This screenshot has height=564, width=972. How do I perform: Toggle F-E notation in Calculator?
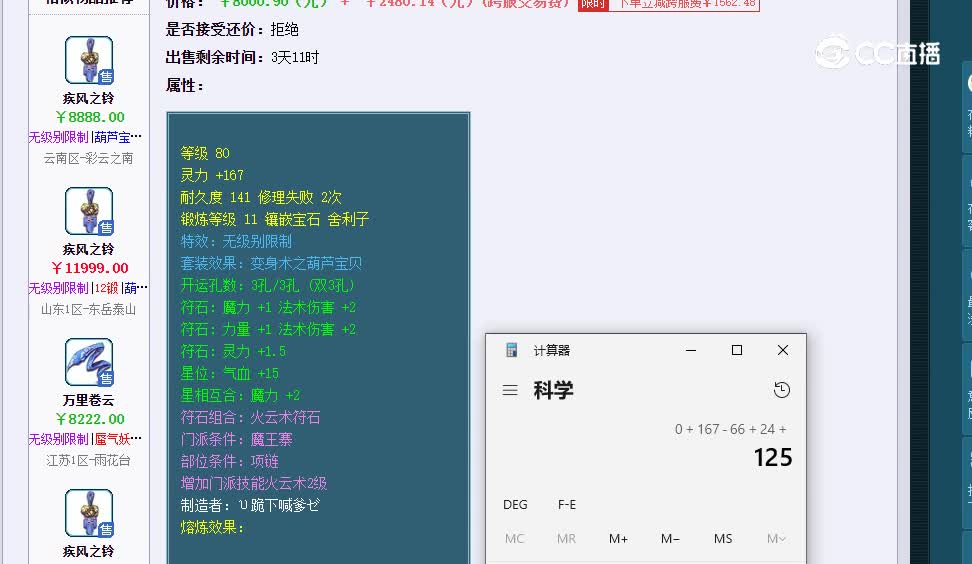coord(567,505)
